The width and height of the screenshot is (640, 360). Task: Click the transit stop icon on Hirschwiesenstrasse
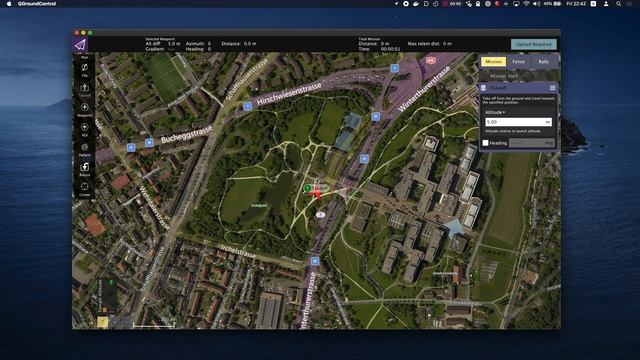[247, 107]
